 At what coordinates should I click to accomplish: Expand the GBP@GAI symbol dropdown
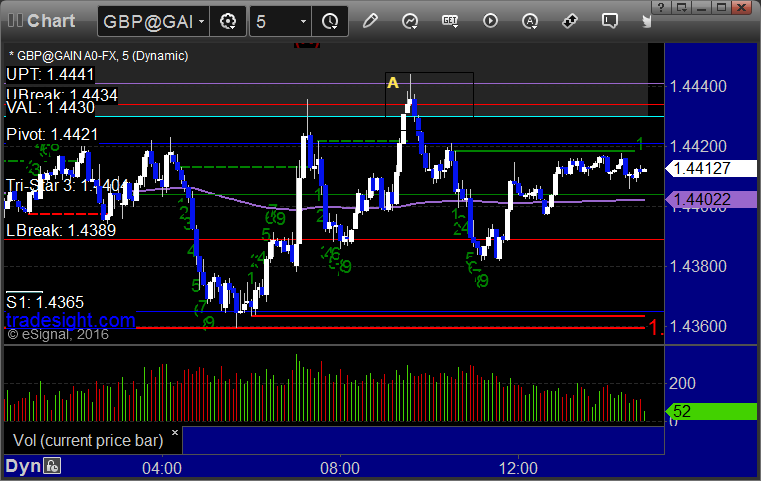(201, 22)
